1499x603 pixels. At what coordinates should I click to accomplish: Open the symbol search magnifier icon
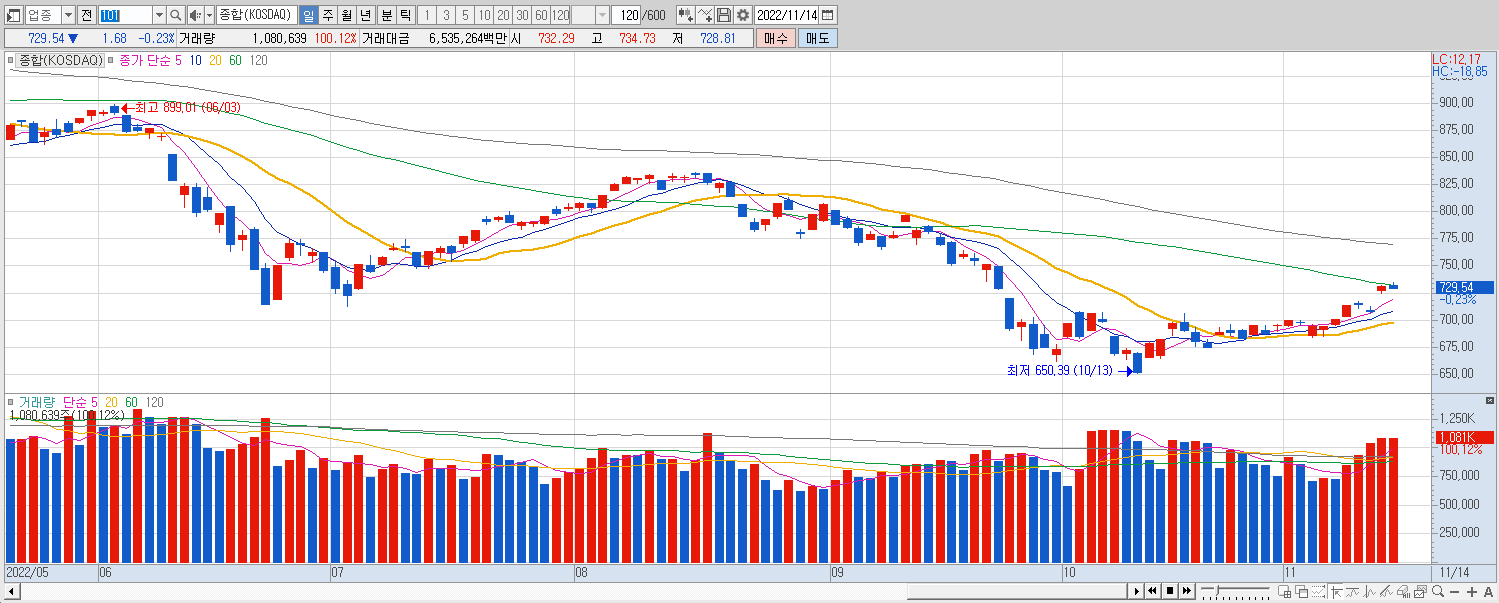176,15
